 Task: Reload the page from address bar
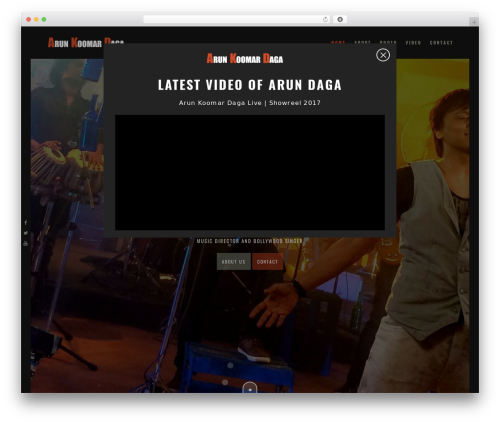tap(325, 19)
